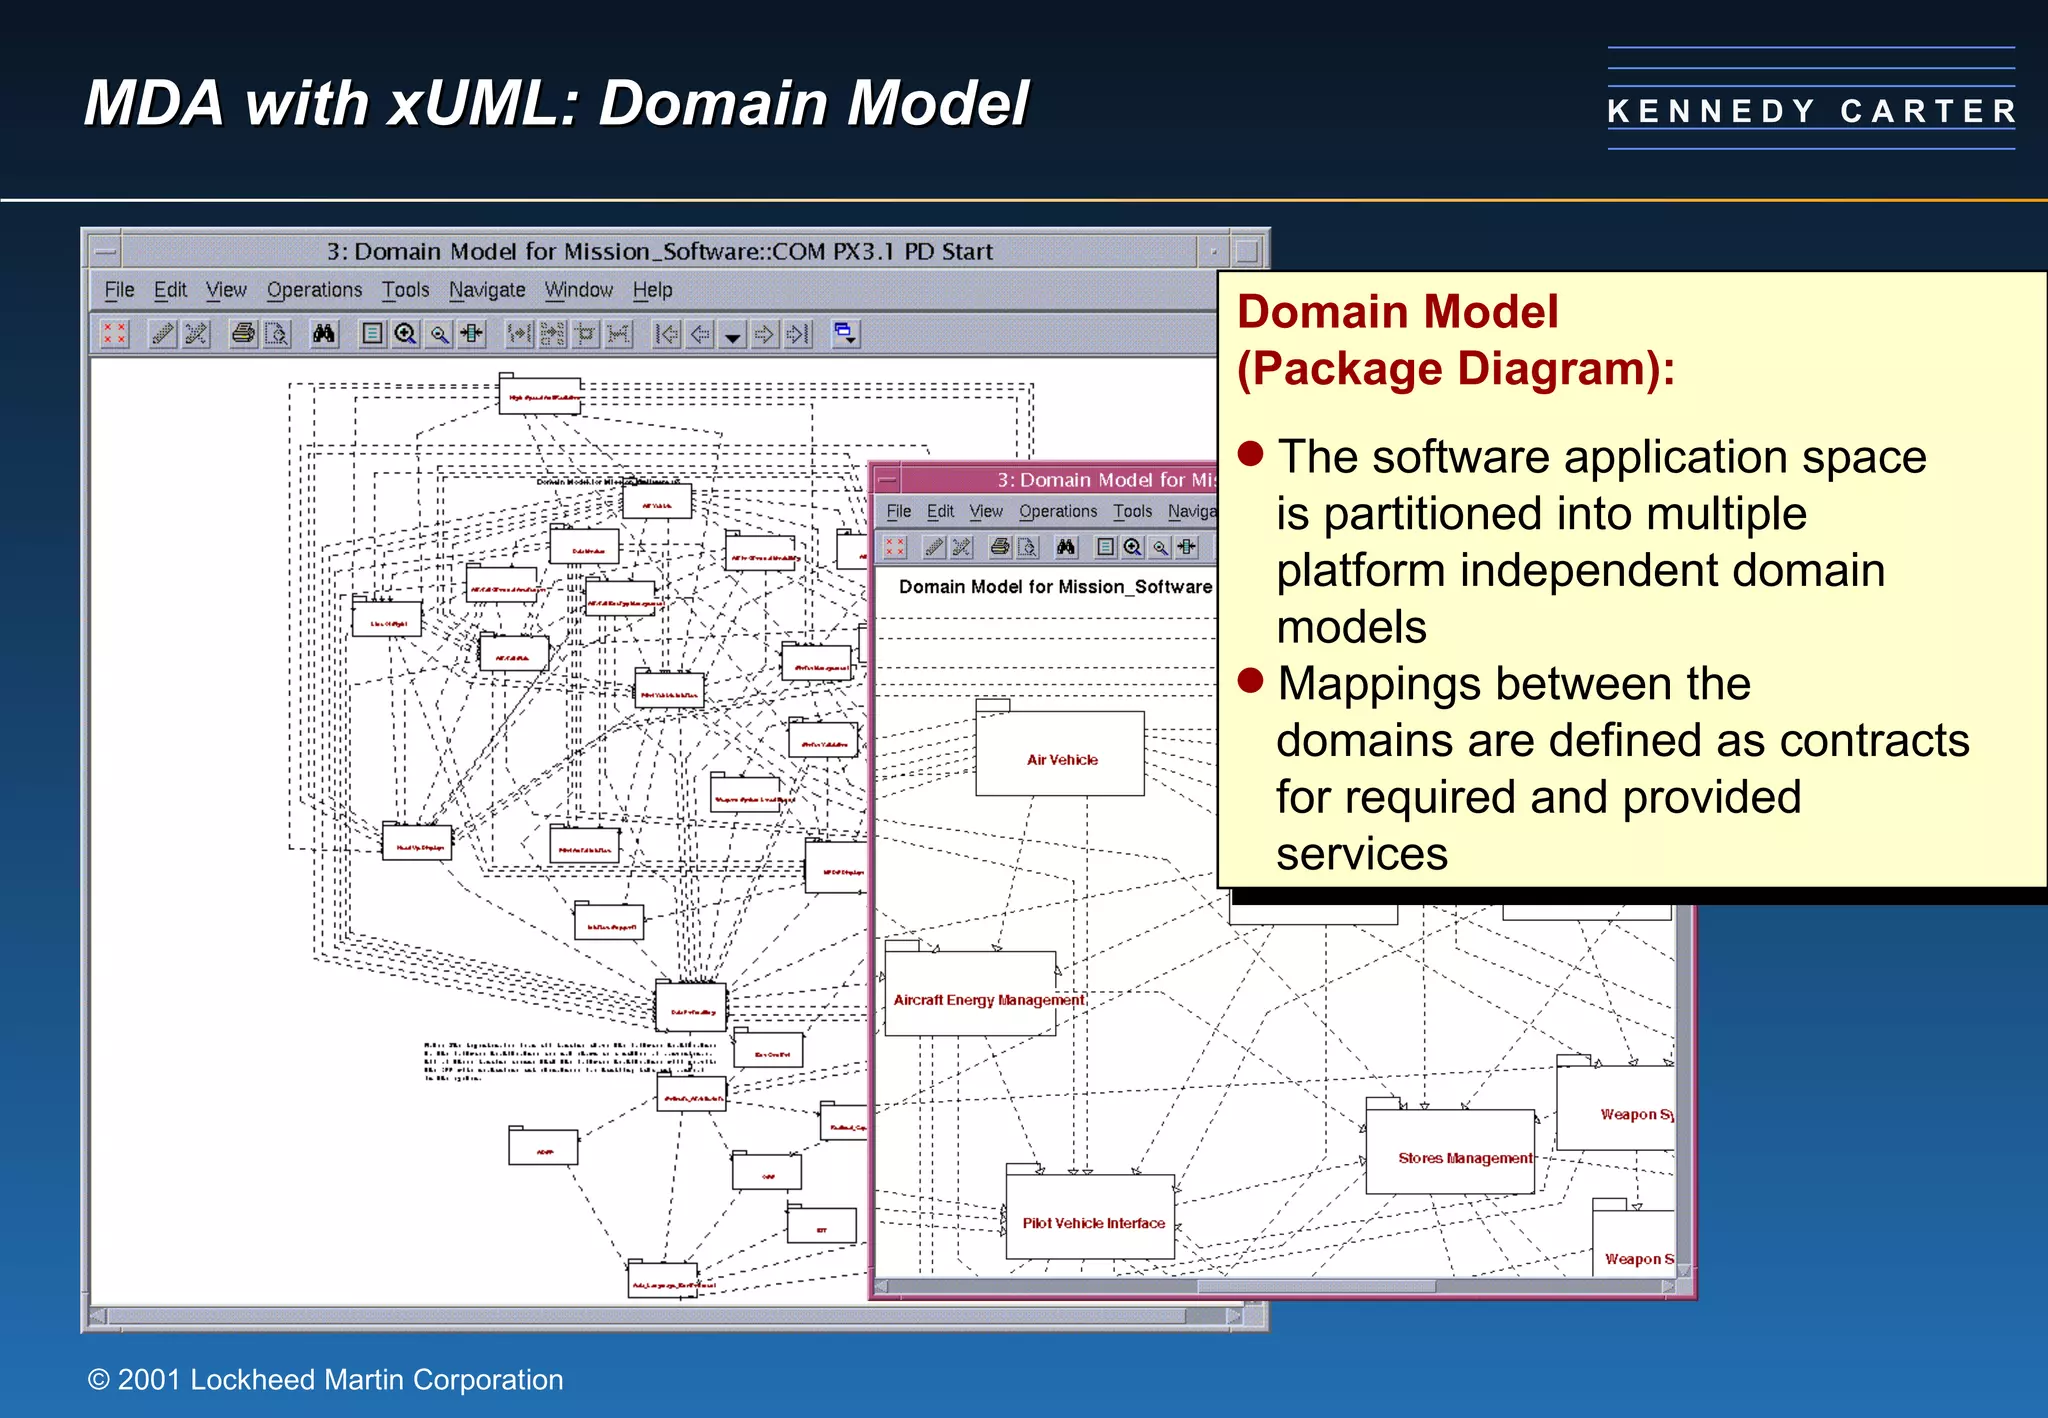Click the zoom out magnifier icon
Image resolution: width=2048 pixels, height=1418 pixels.
pos(439,334)
